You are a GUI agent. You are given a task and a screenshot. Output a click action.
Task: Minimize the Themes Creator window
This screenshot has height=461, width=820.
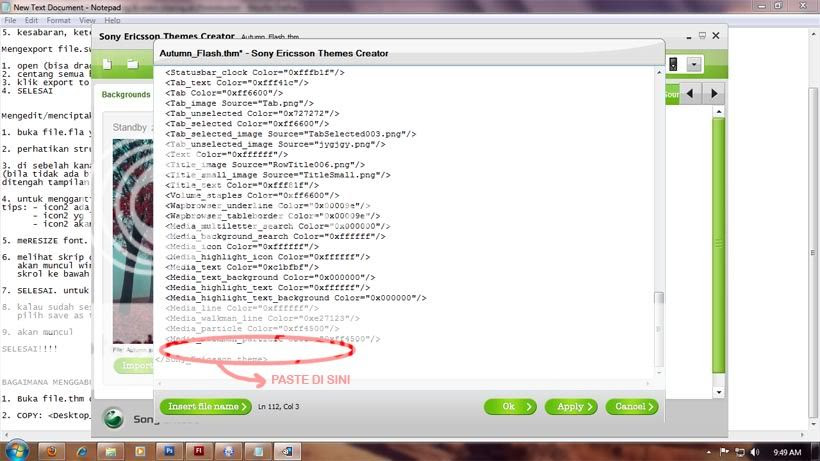click(x=689, y=36)
